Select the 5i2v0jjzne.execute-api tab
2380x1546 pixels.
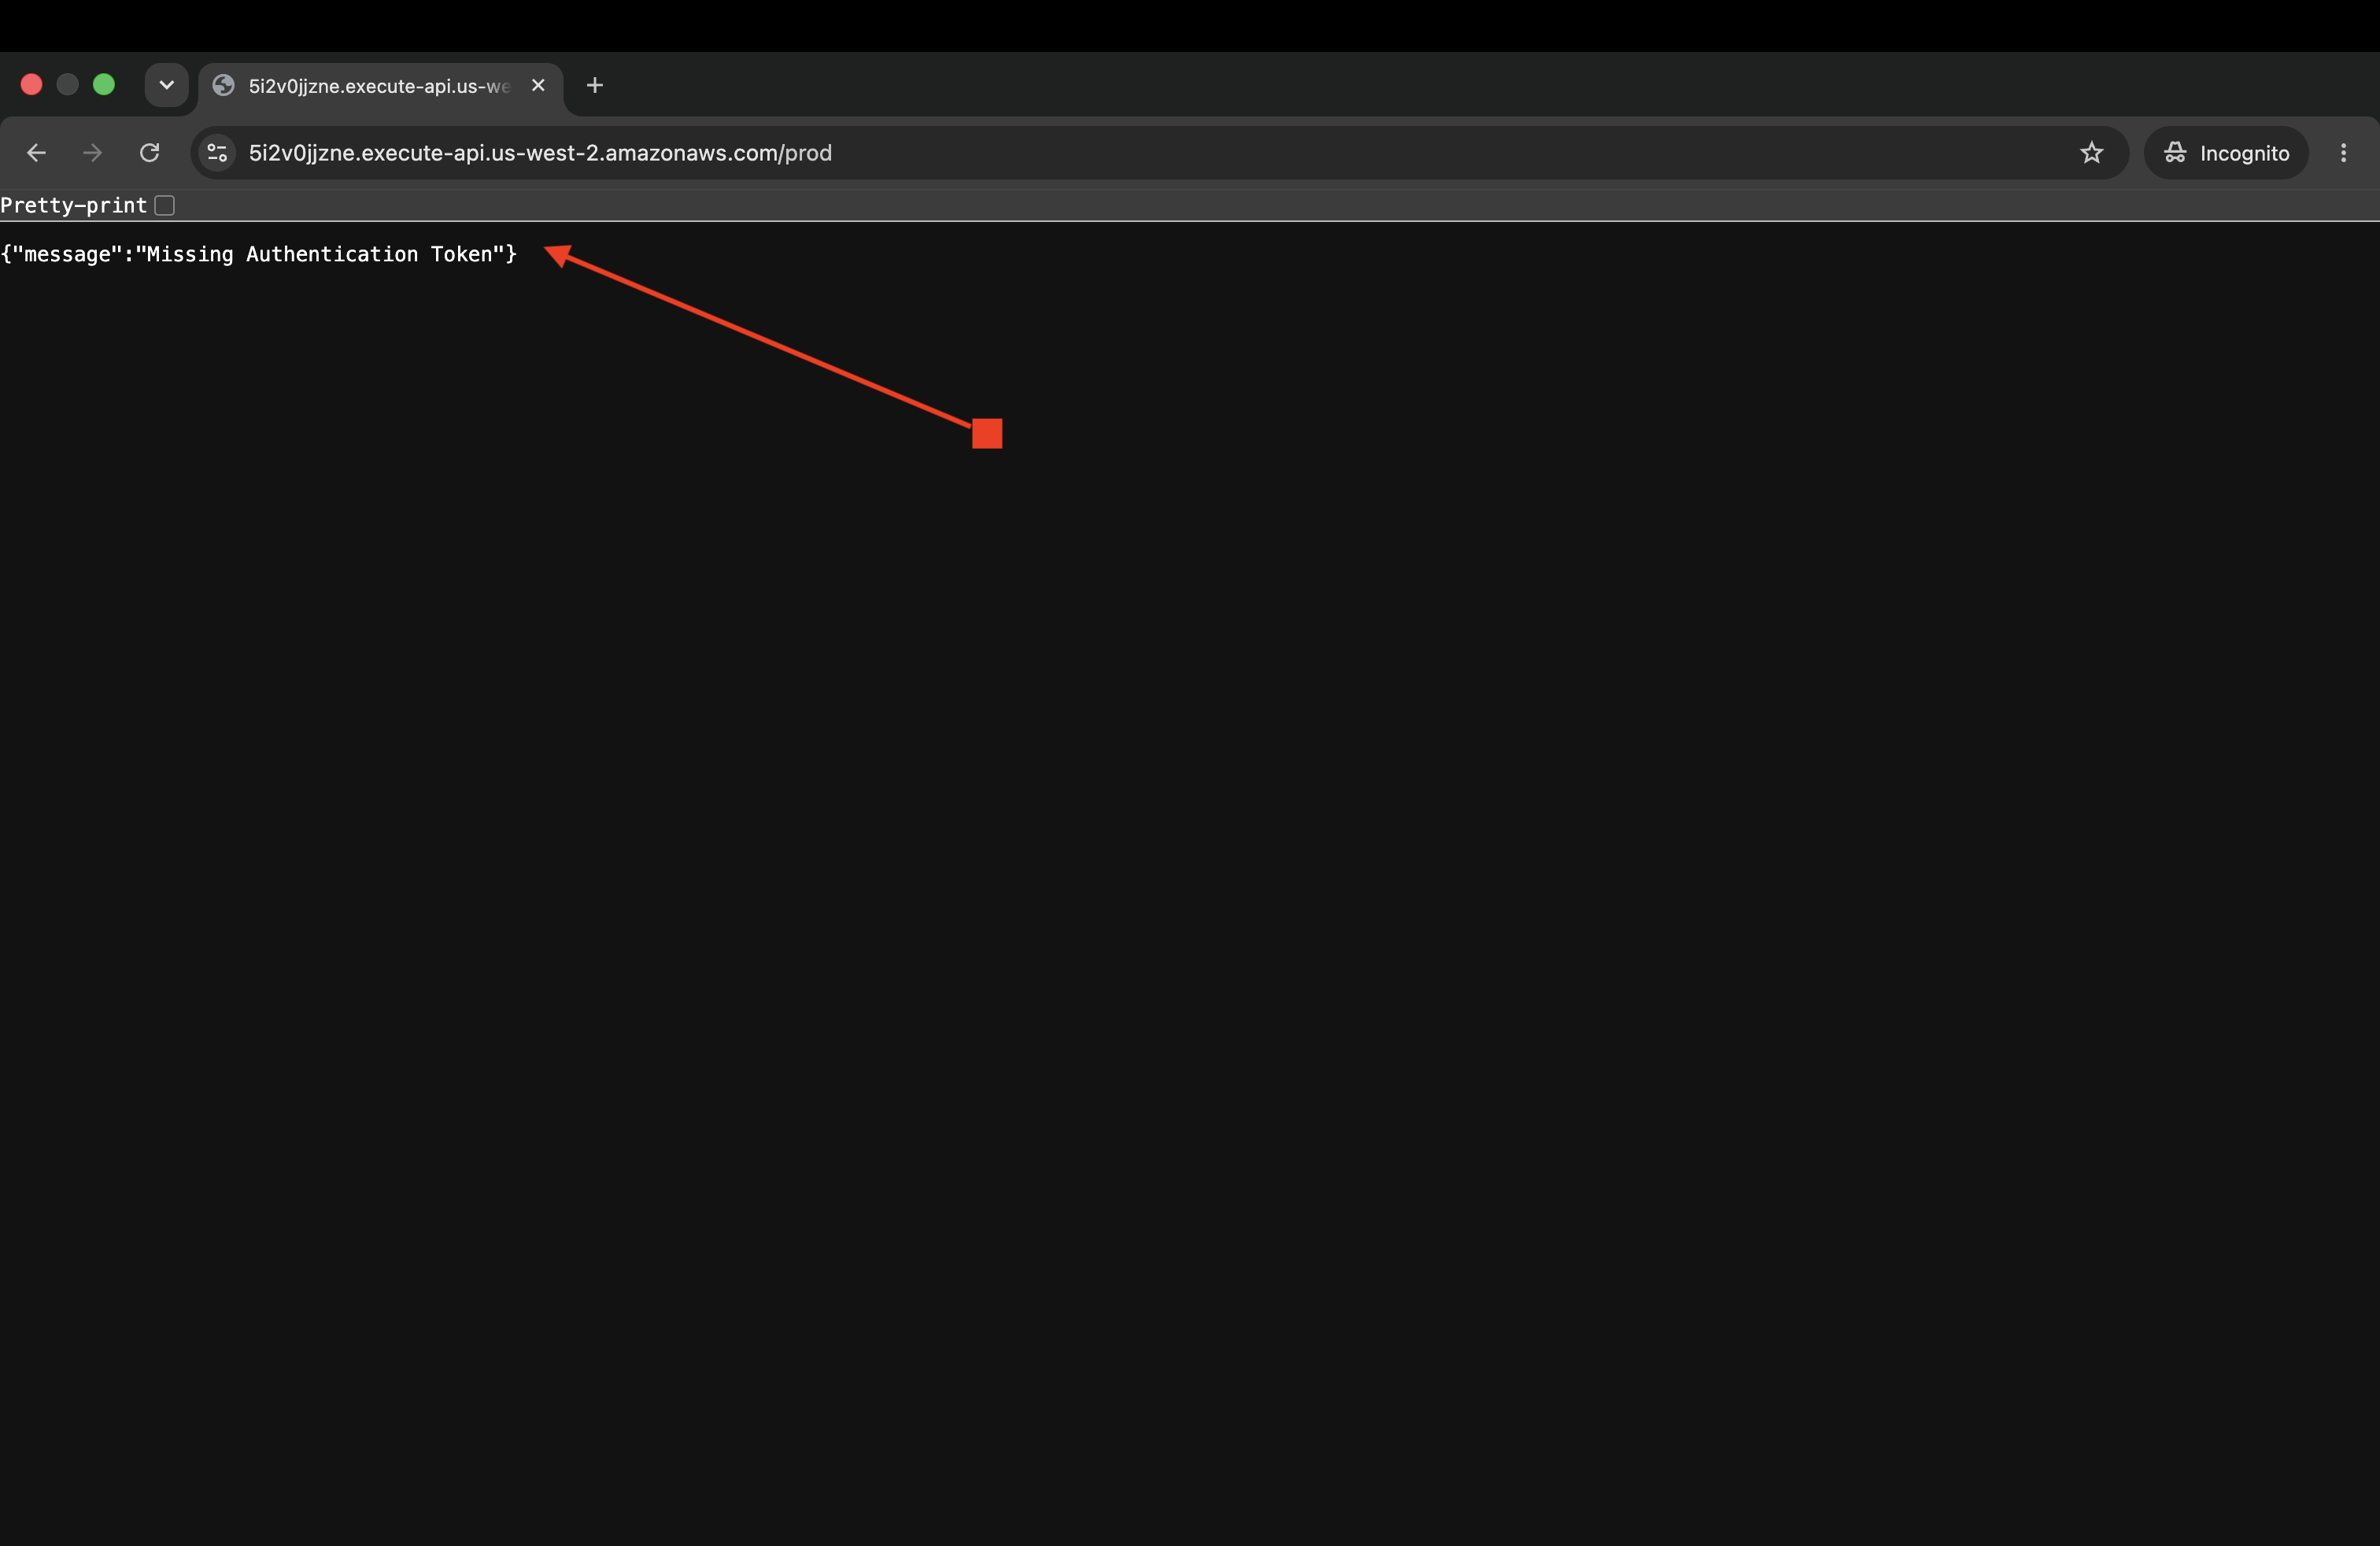381,87
